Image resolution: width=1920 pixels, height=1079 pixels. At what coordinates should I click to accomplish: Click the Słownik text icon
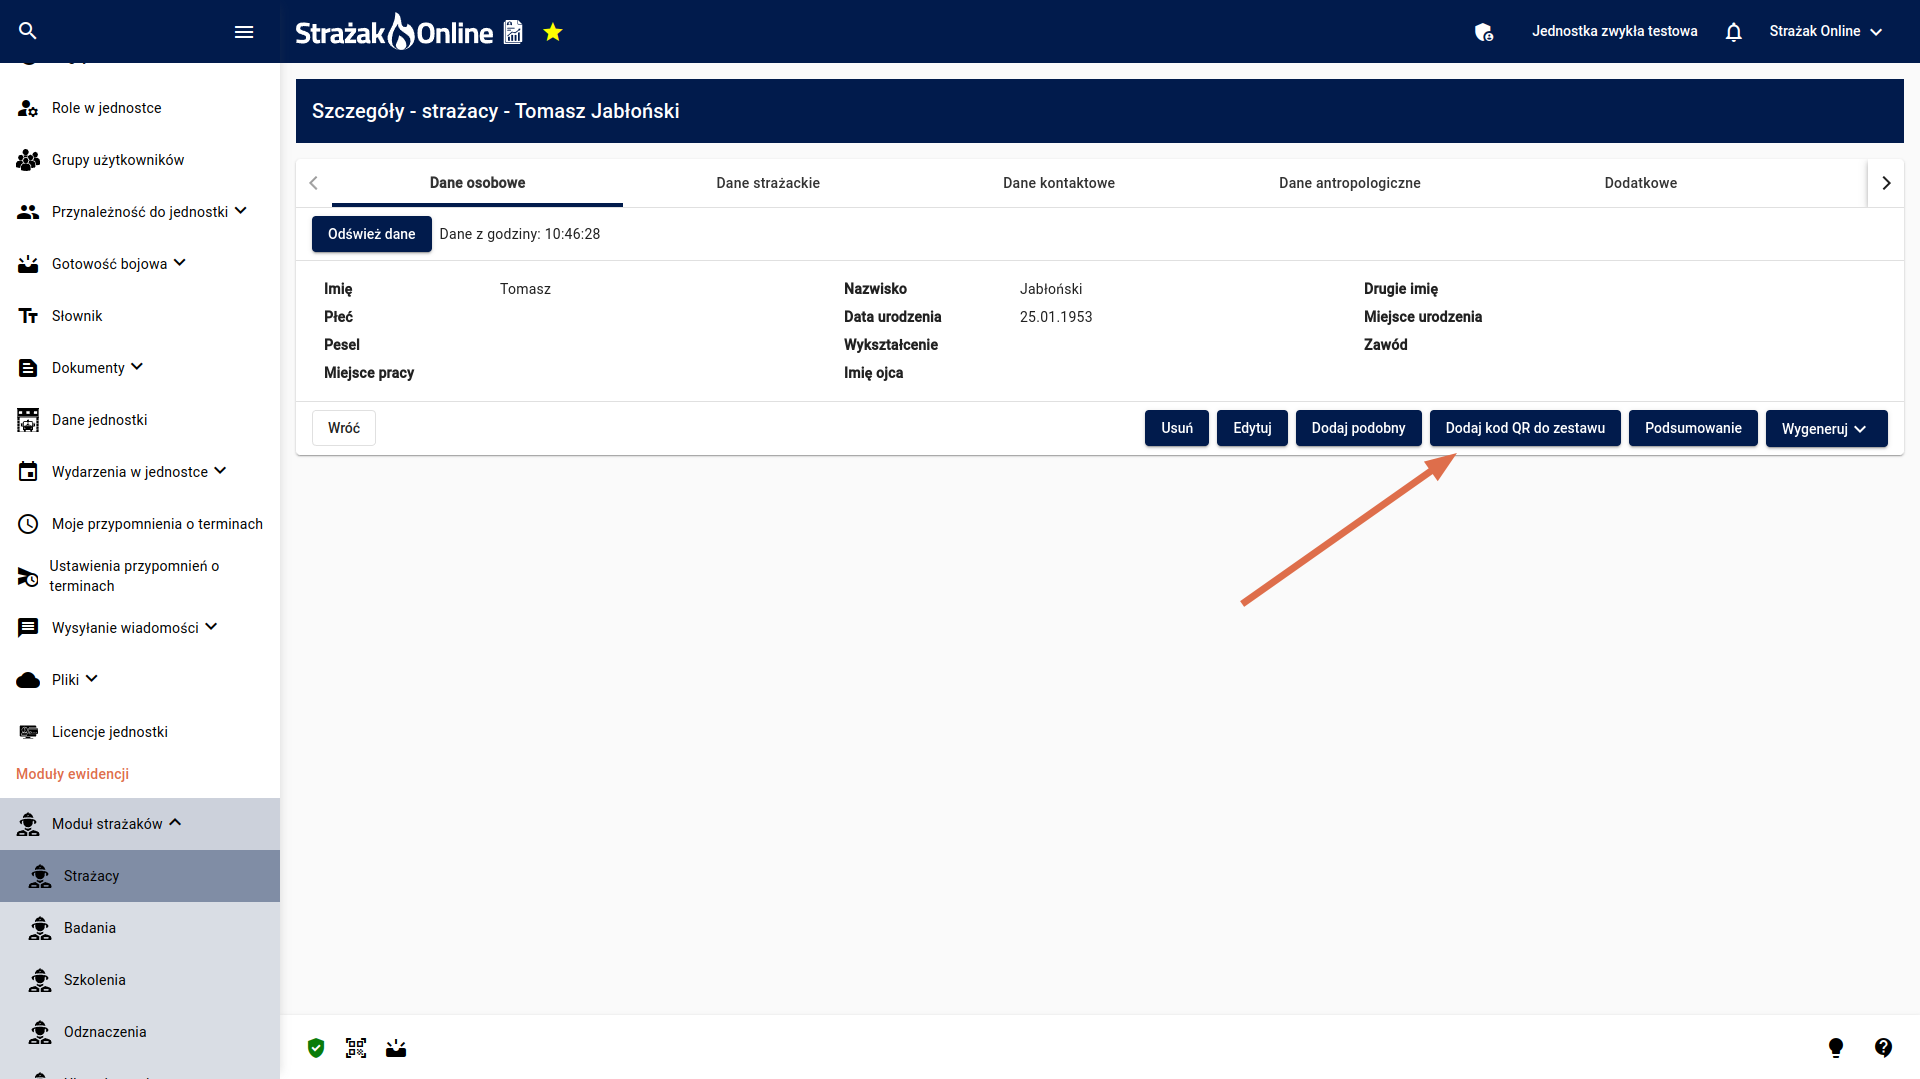tap(28, 316)
